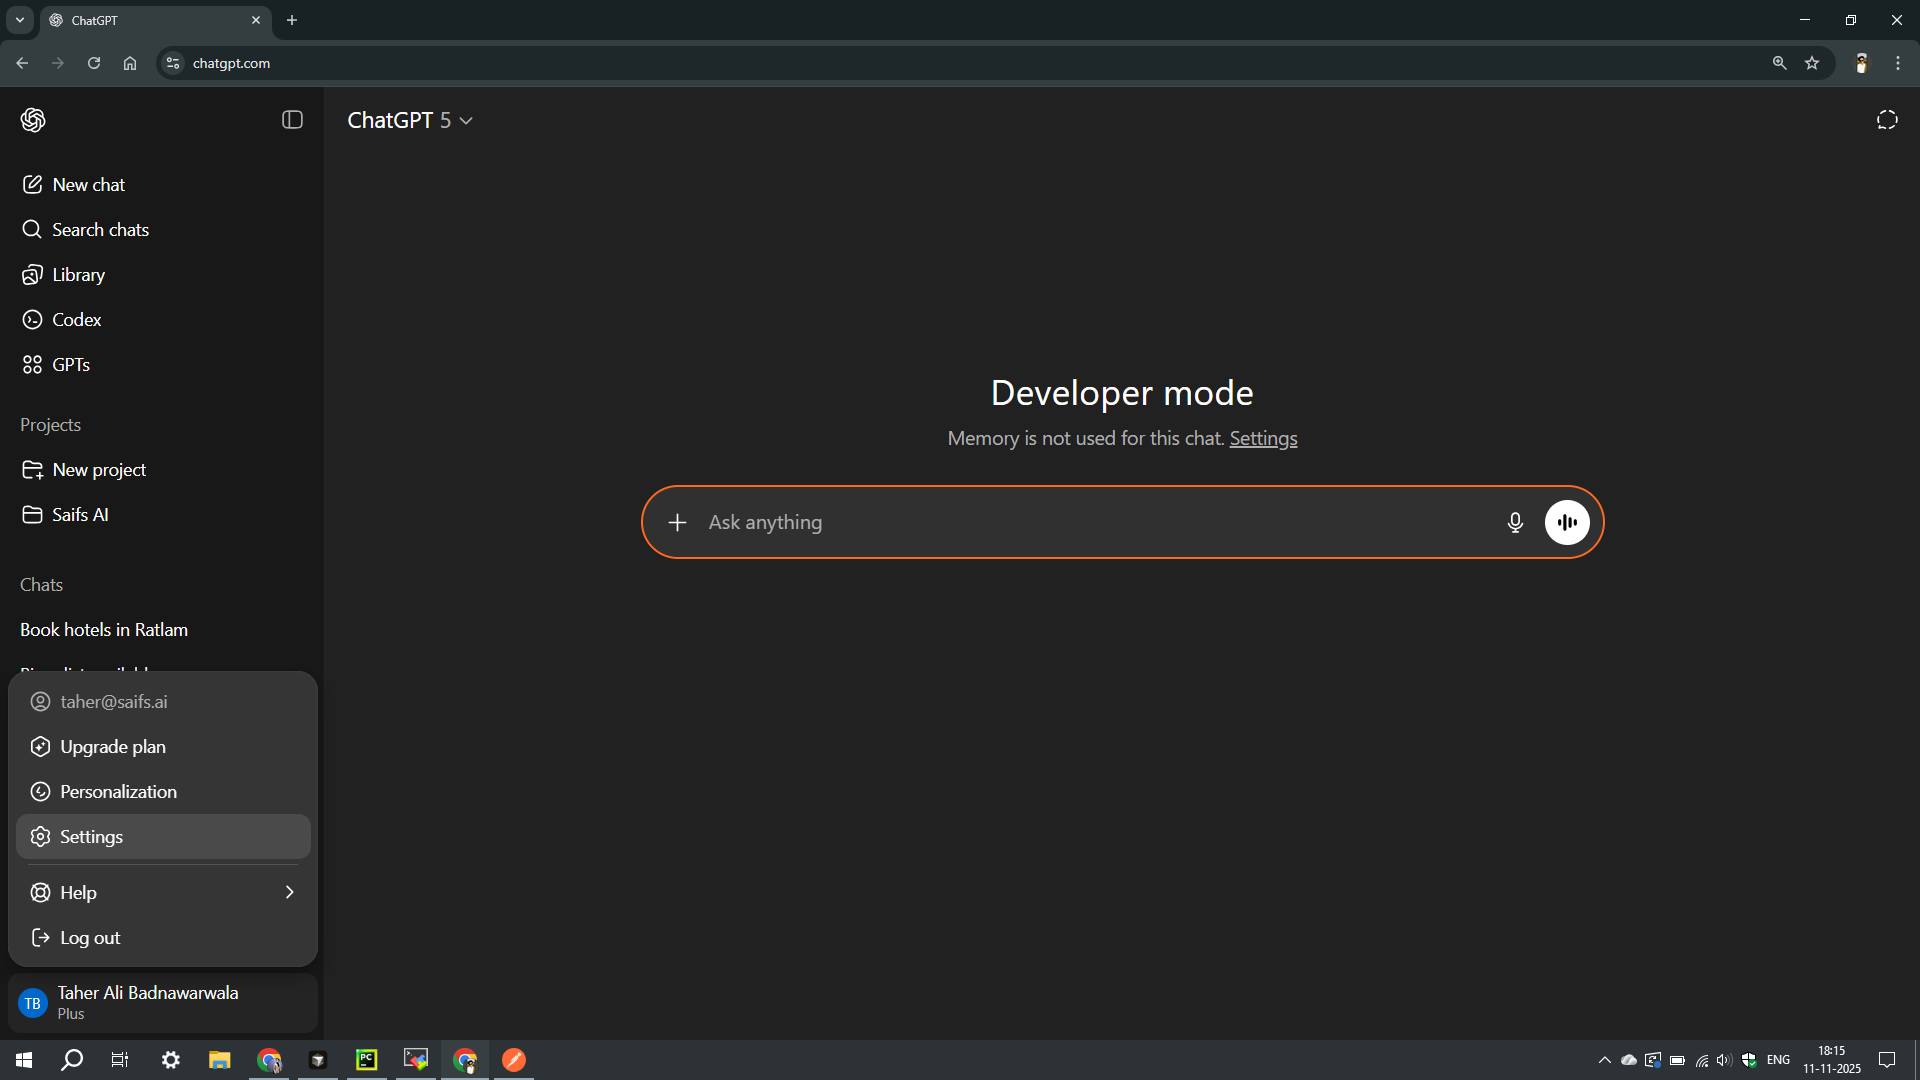Viewport: 1920px width, 1080px height.
Task: Click the ChatGPT logo in the sidebar
Action: [x=33, y=120]
